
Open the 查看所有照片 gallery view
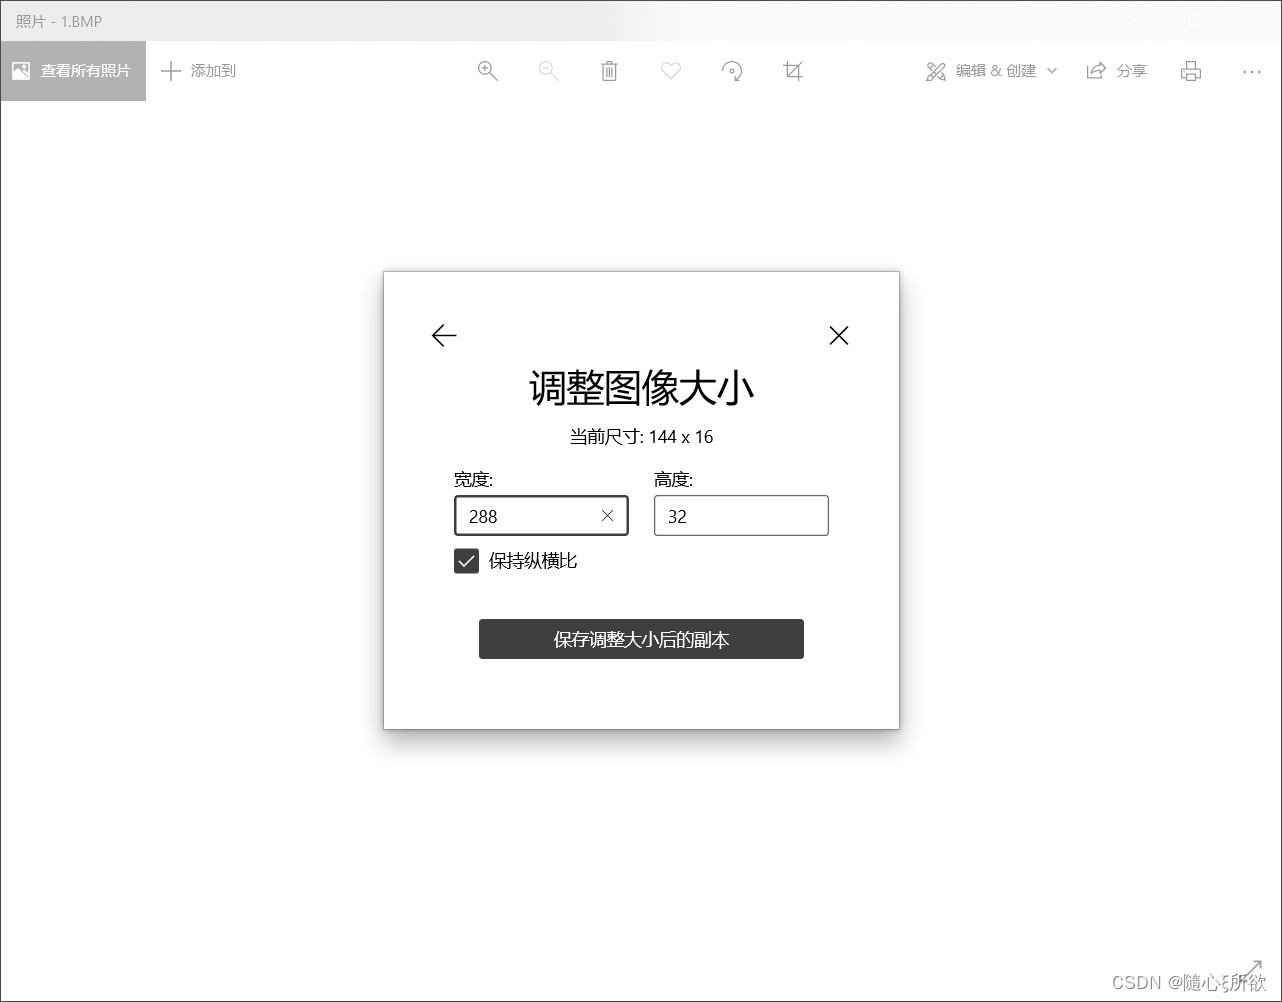pos(73,71)
